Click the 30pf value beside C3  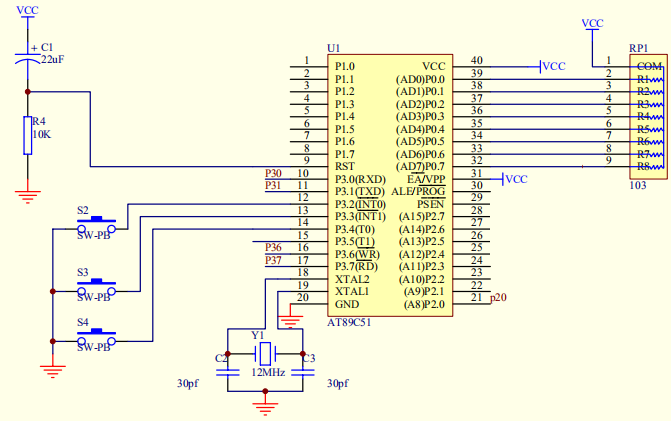tap(338, 383)
